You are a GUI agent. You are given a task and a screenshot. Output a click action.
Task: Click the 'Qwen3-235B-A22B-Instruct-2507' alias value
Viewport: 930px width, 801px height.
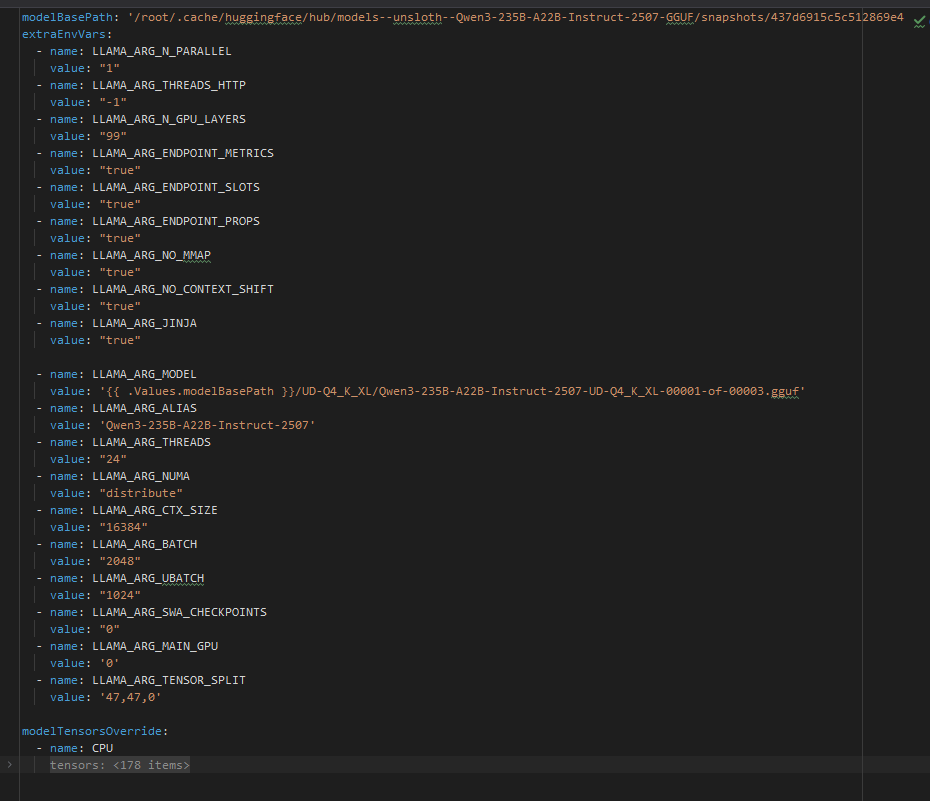(207, 426)
